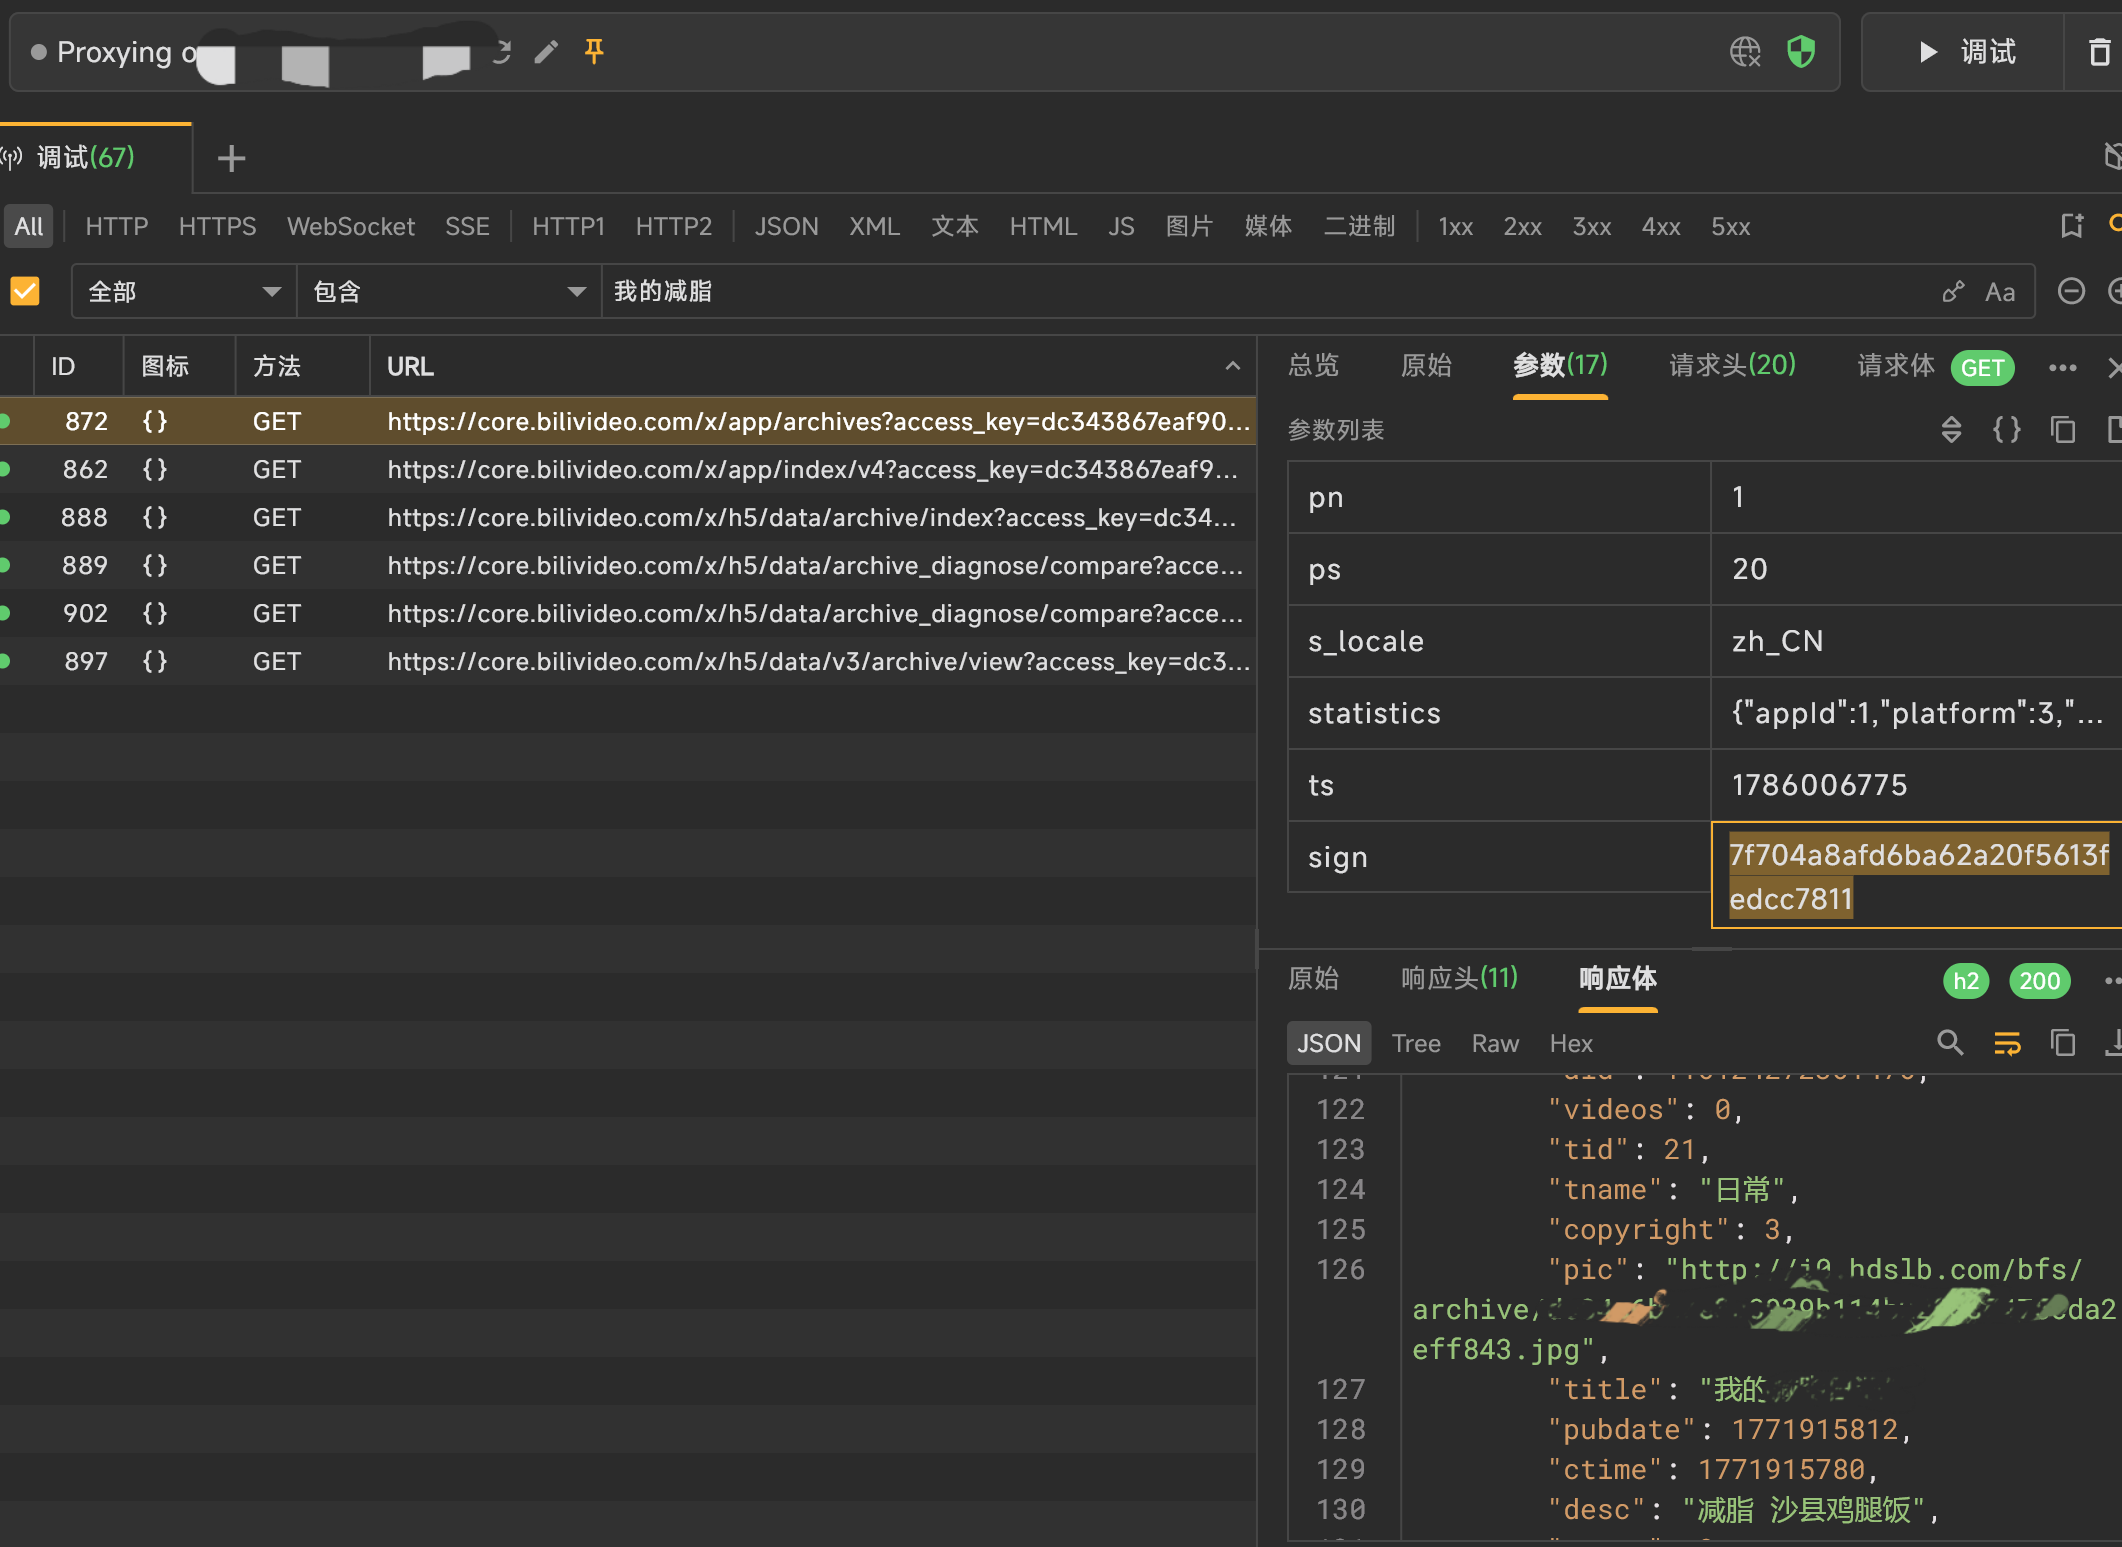Click the pencil edit icon in proxy bar

click(x=546, y=51)
